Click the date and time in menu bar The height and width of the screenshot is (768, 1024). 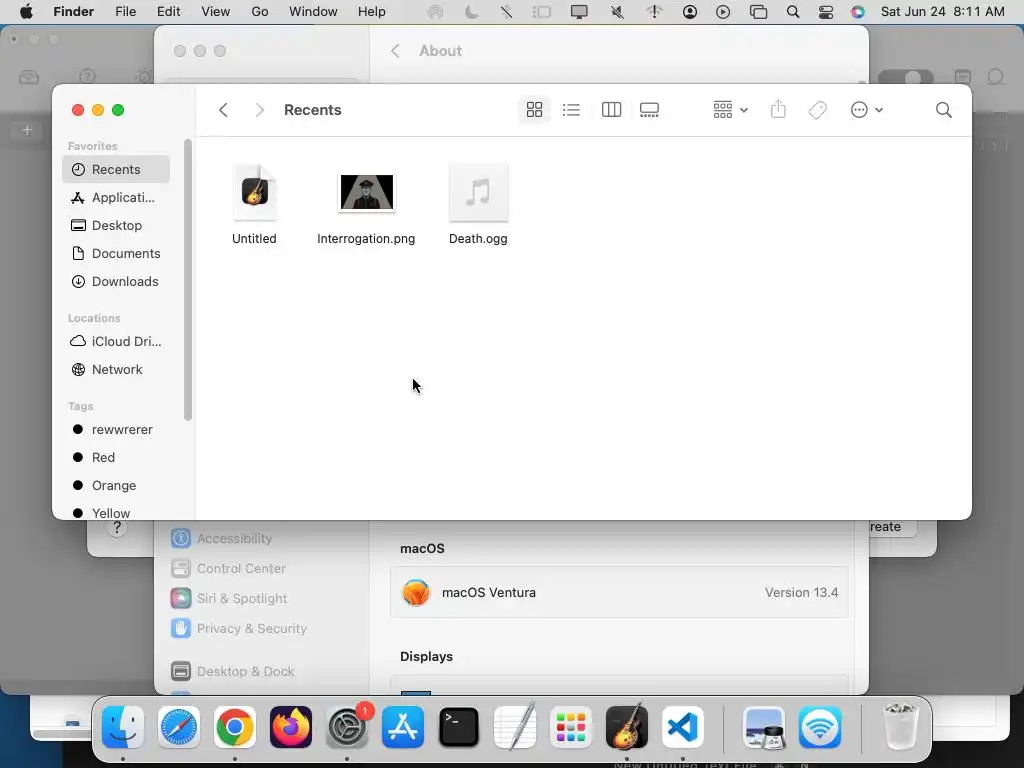942,12
